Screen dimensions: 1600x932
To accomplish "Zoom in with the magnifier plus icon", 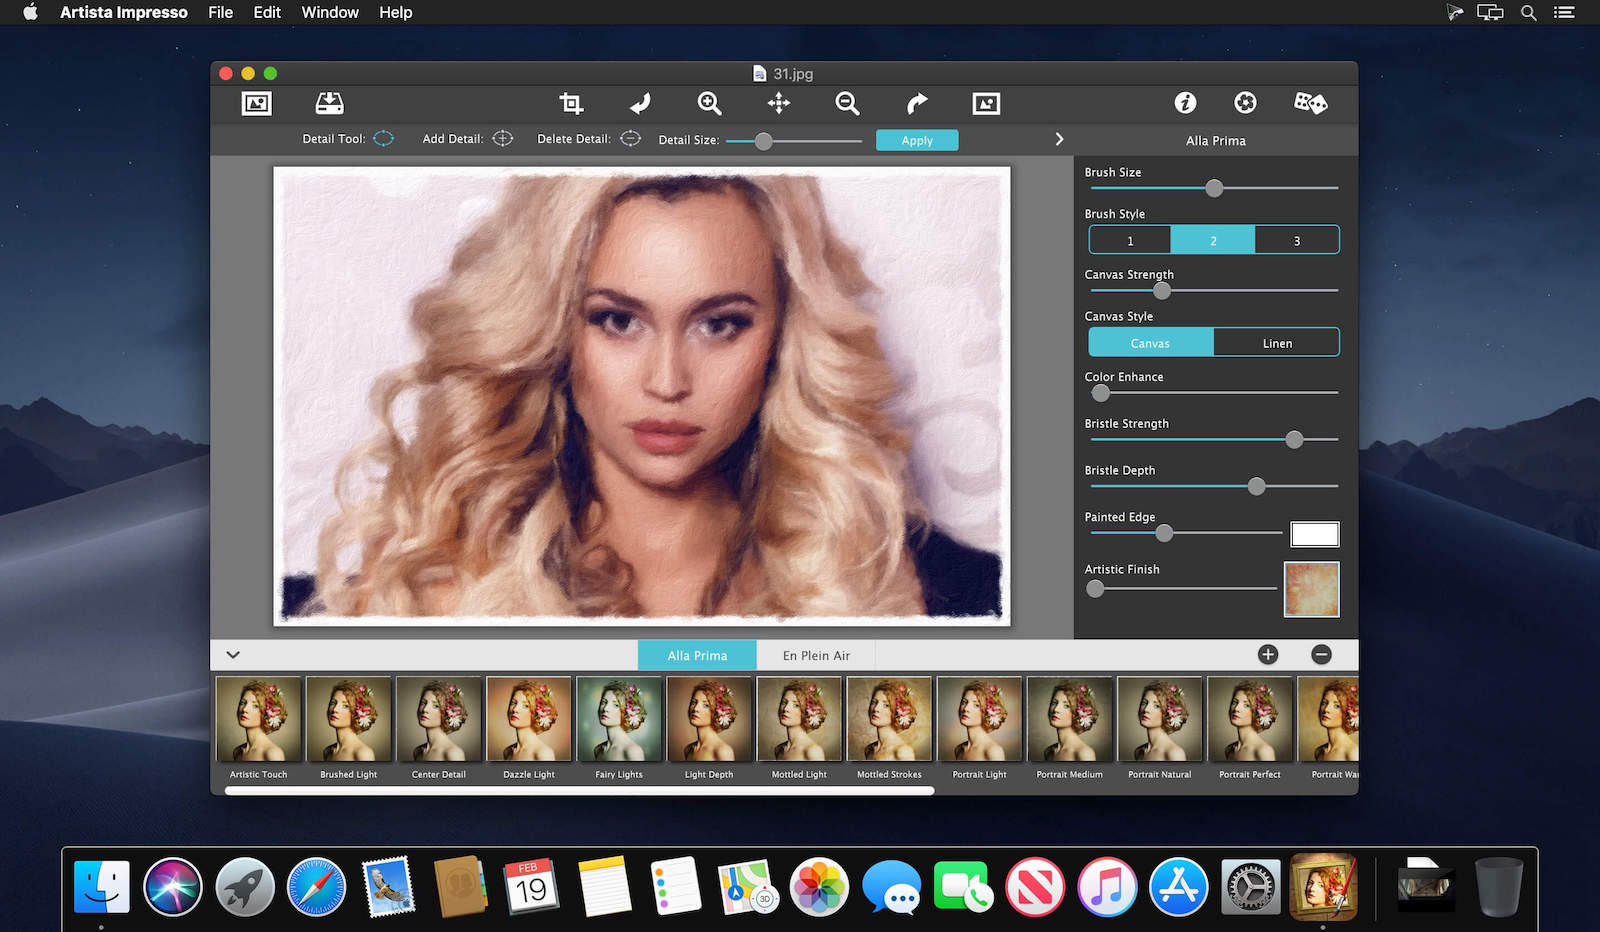I will tap(709, 103).
